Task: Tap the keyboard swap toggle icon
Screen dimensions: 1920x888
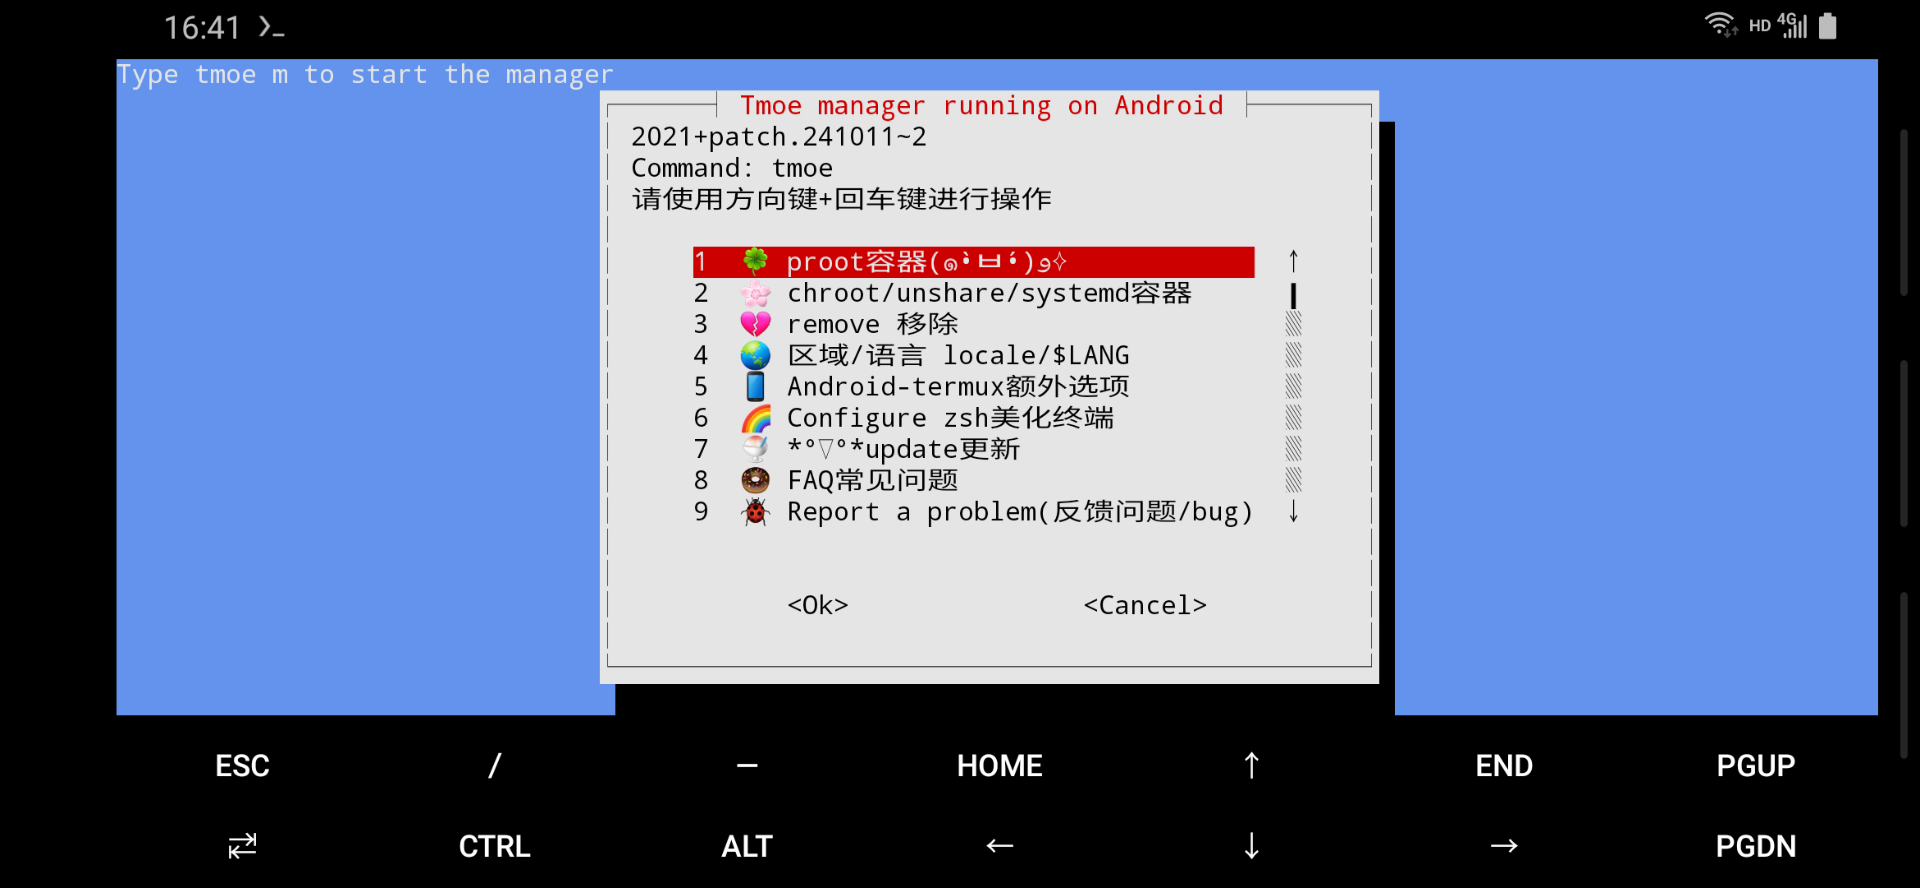Action: coord(242,846)
